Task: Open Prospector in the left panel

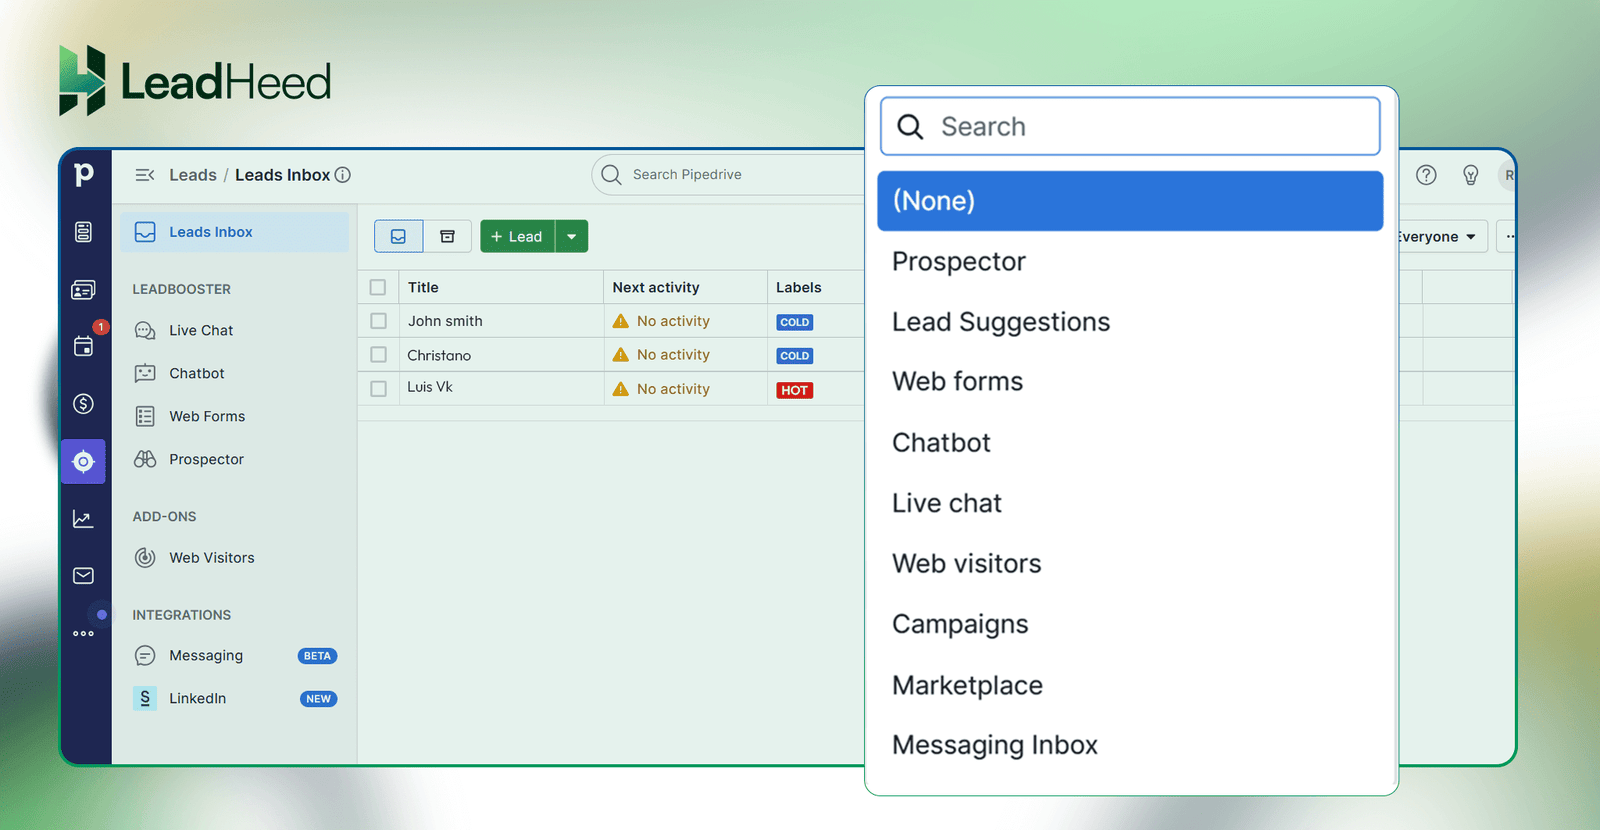Action: click(207, 459)
